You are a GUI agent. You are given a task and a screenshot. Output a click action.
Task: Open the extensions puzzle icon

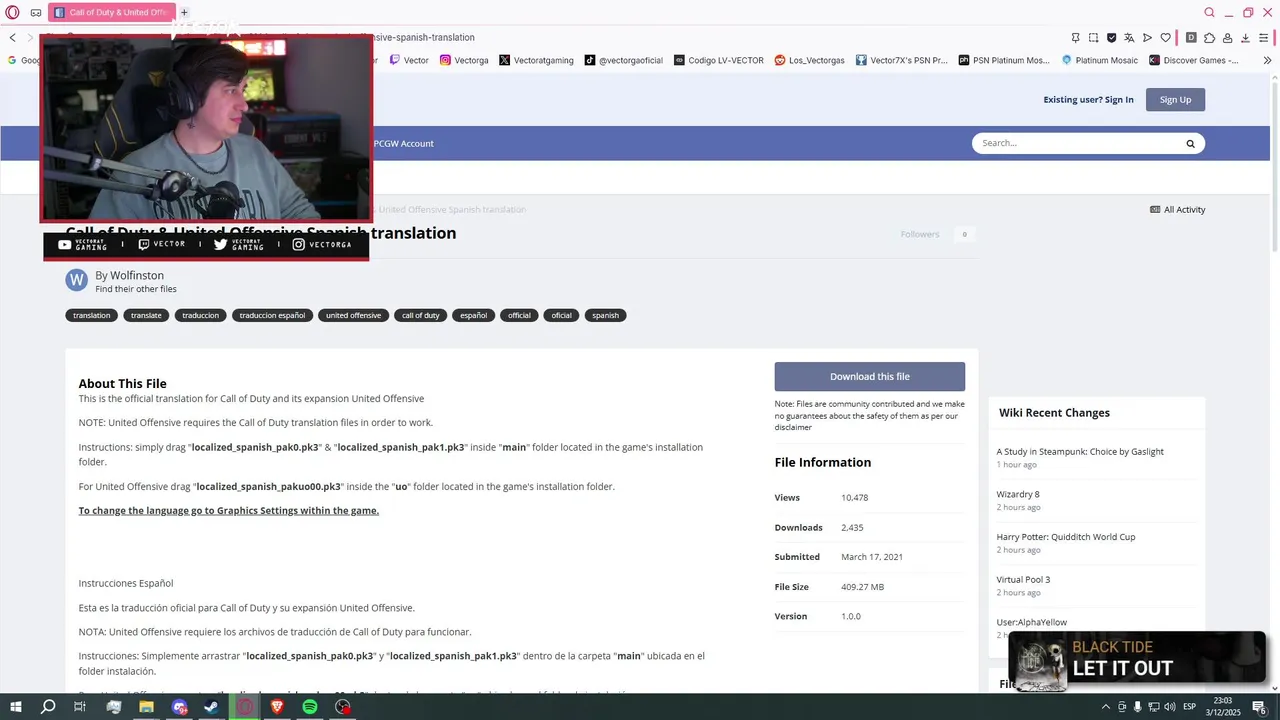1209,38
